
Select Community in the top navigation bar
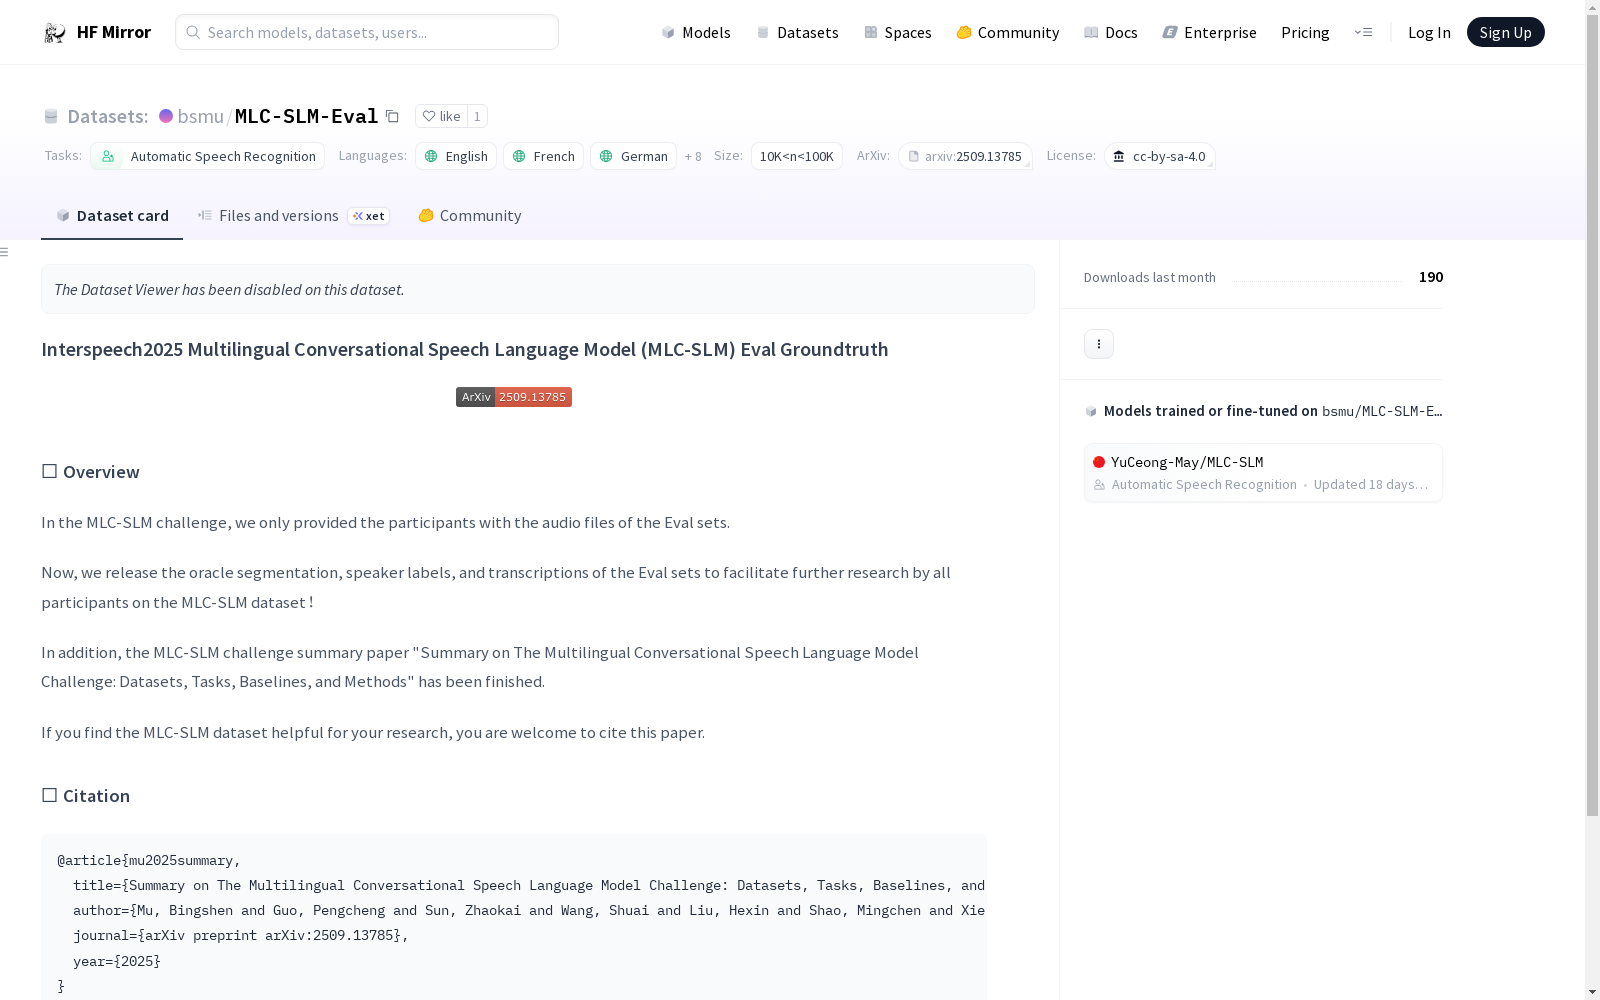click(1008, 32)
